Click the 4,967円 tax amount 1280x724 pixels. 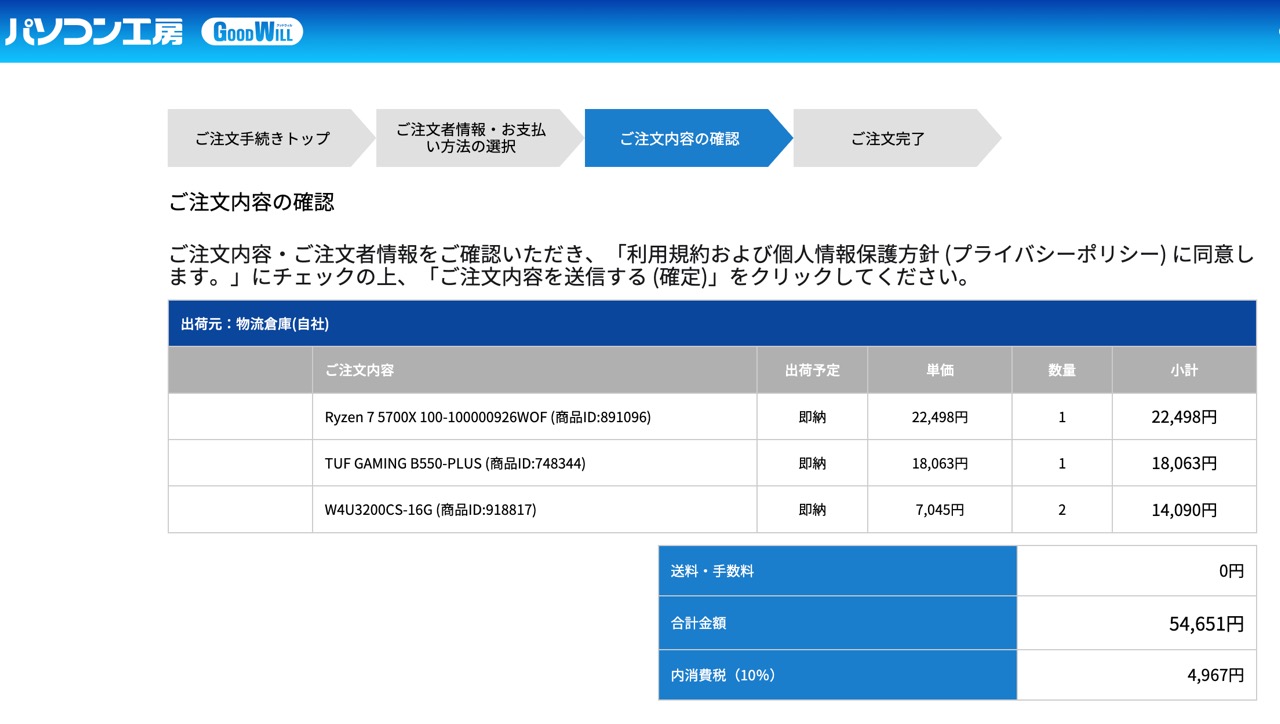click(x=1216, y=675)
